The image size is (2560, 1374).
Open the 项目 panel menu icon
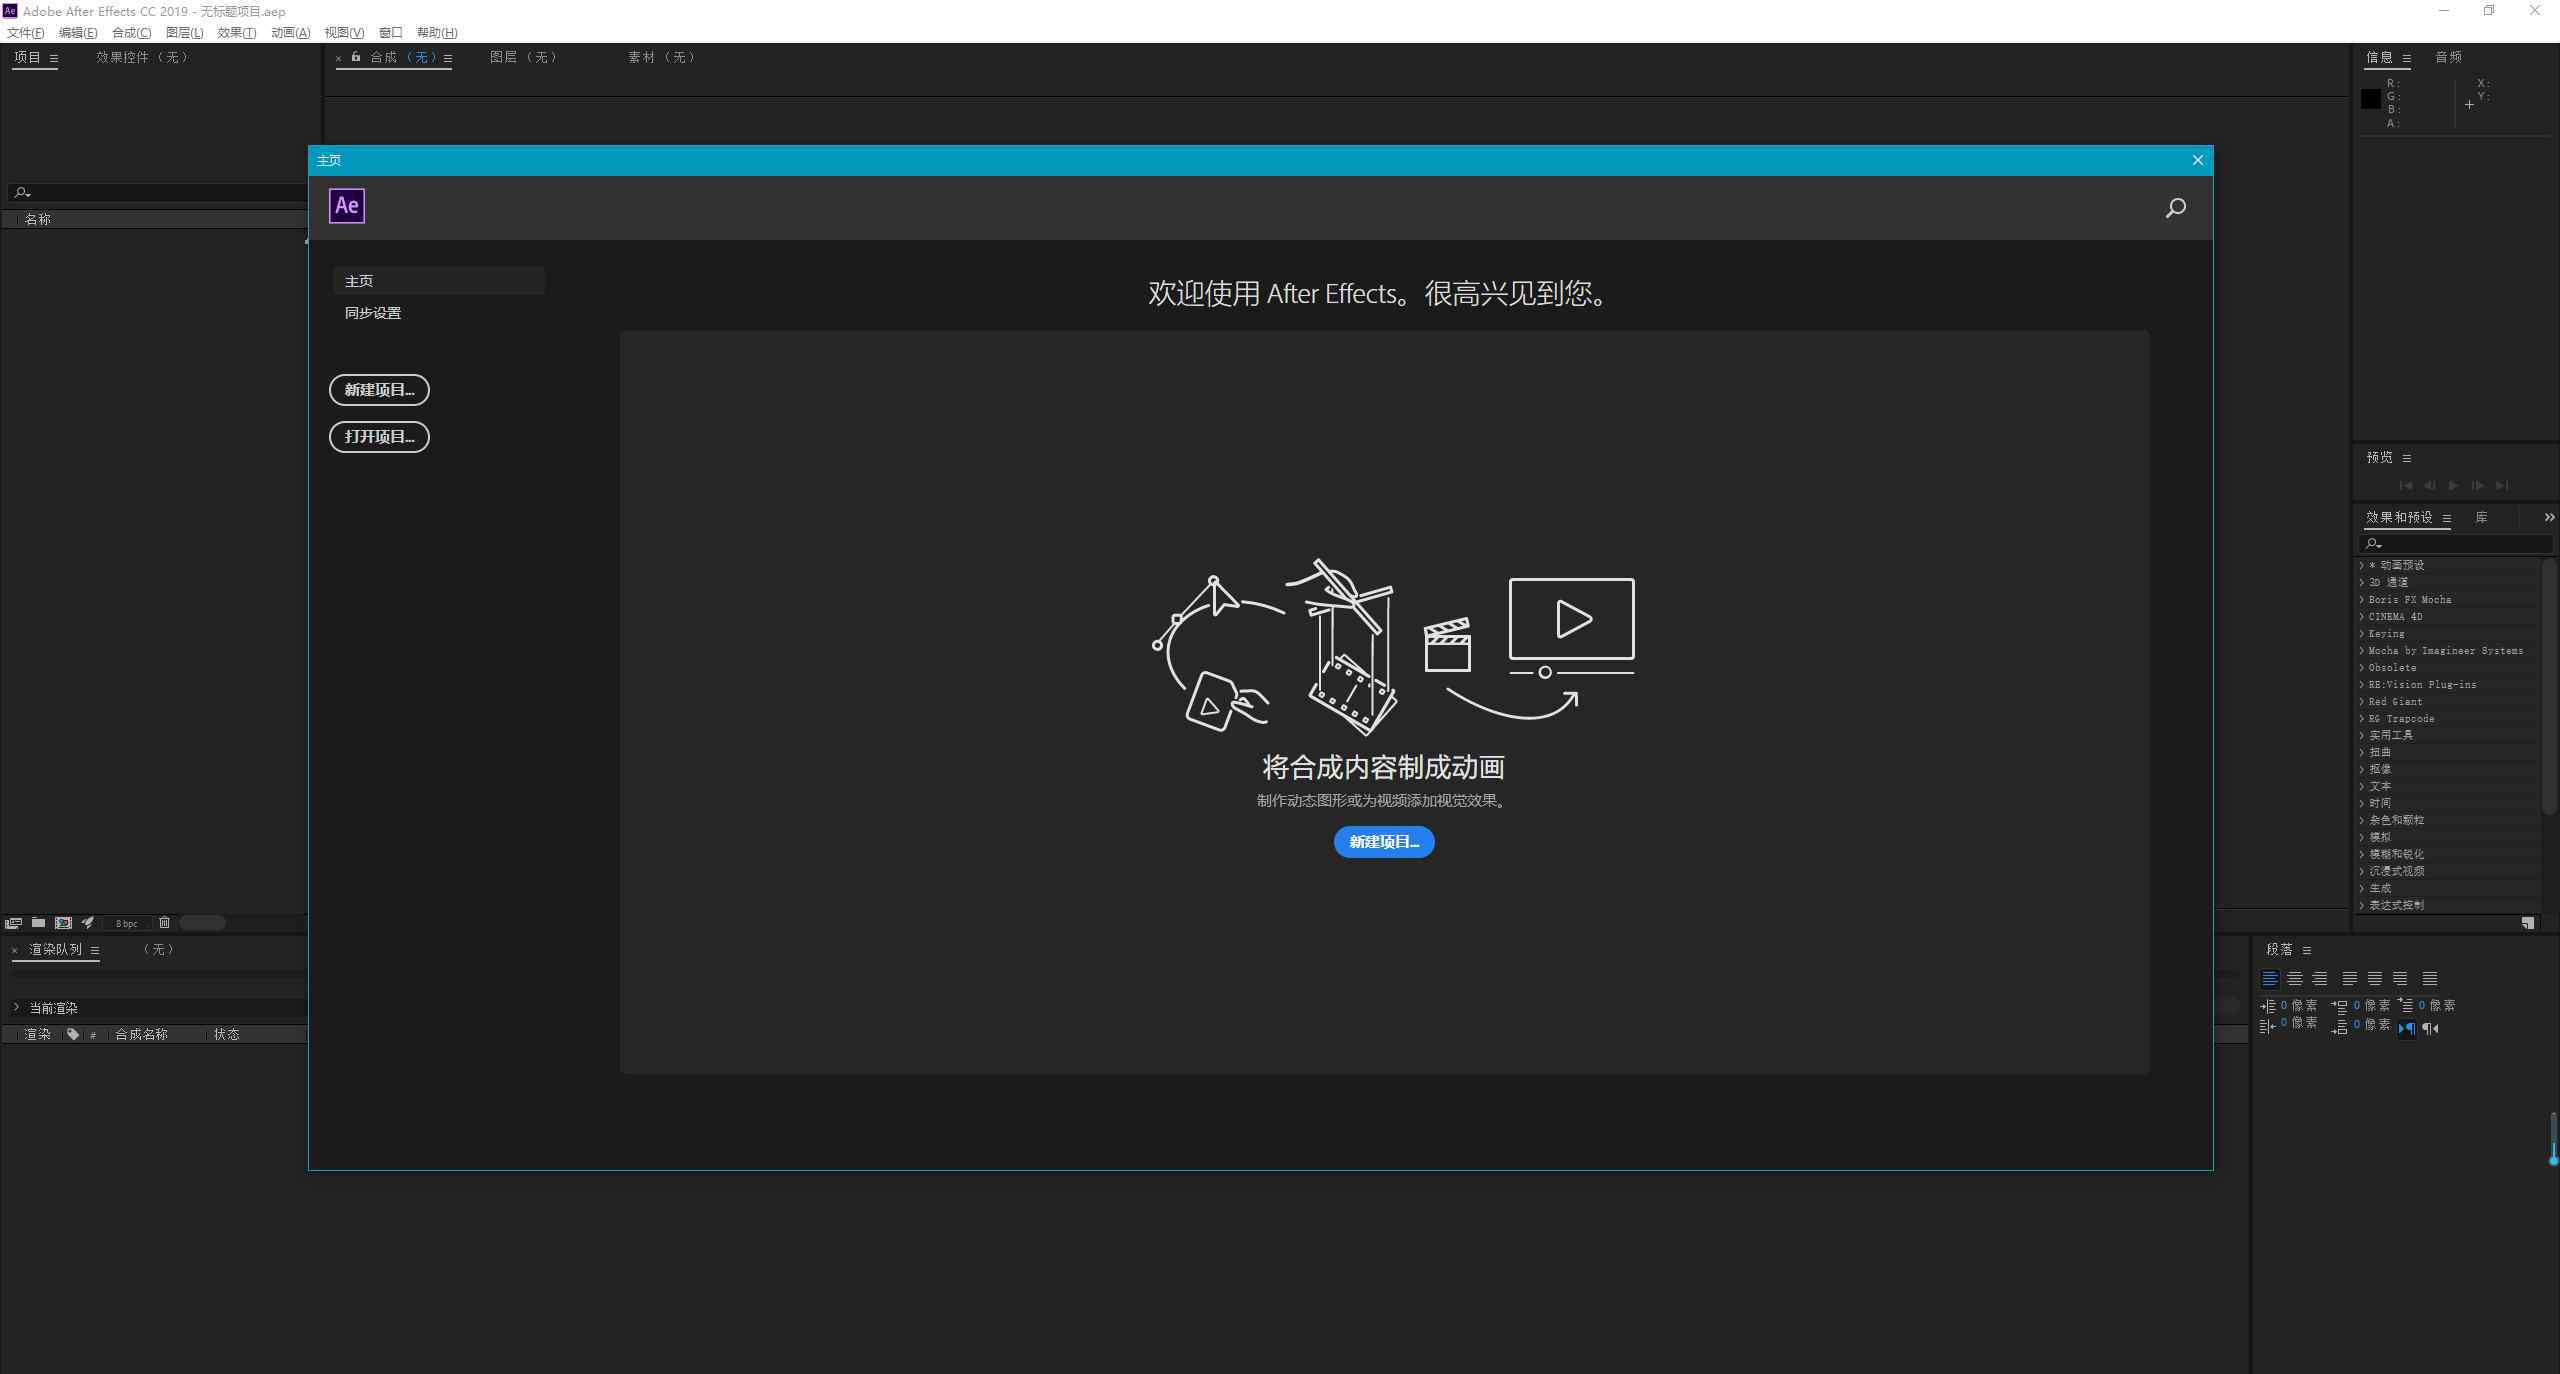point(53,58)
